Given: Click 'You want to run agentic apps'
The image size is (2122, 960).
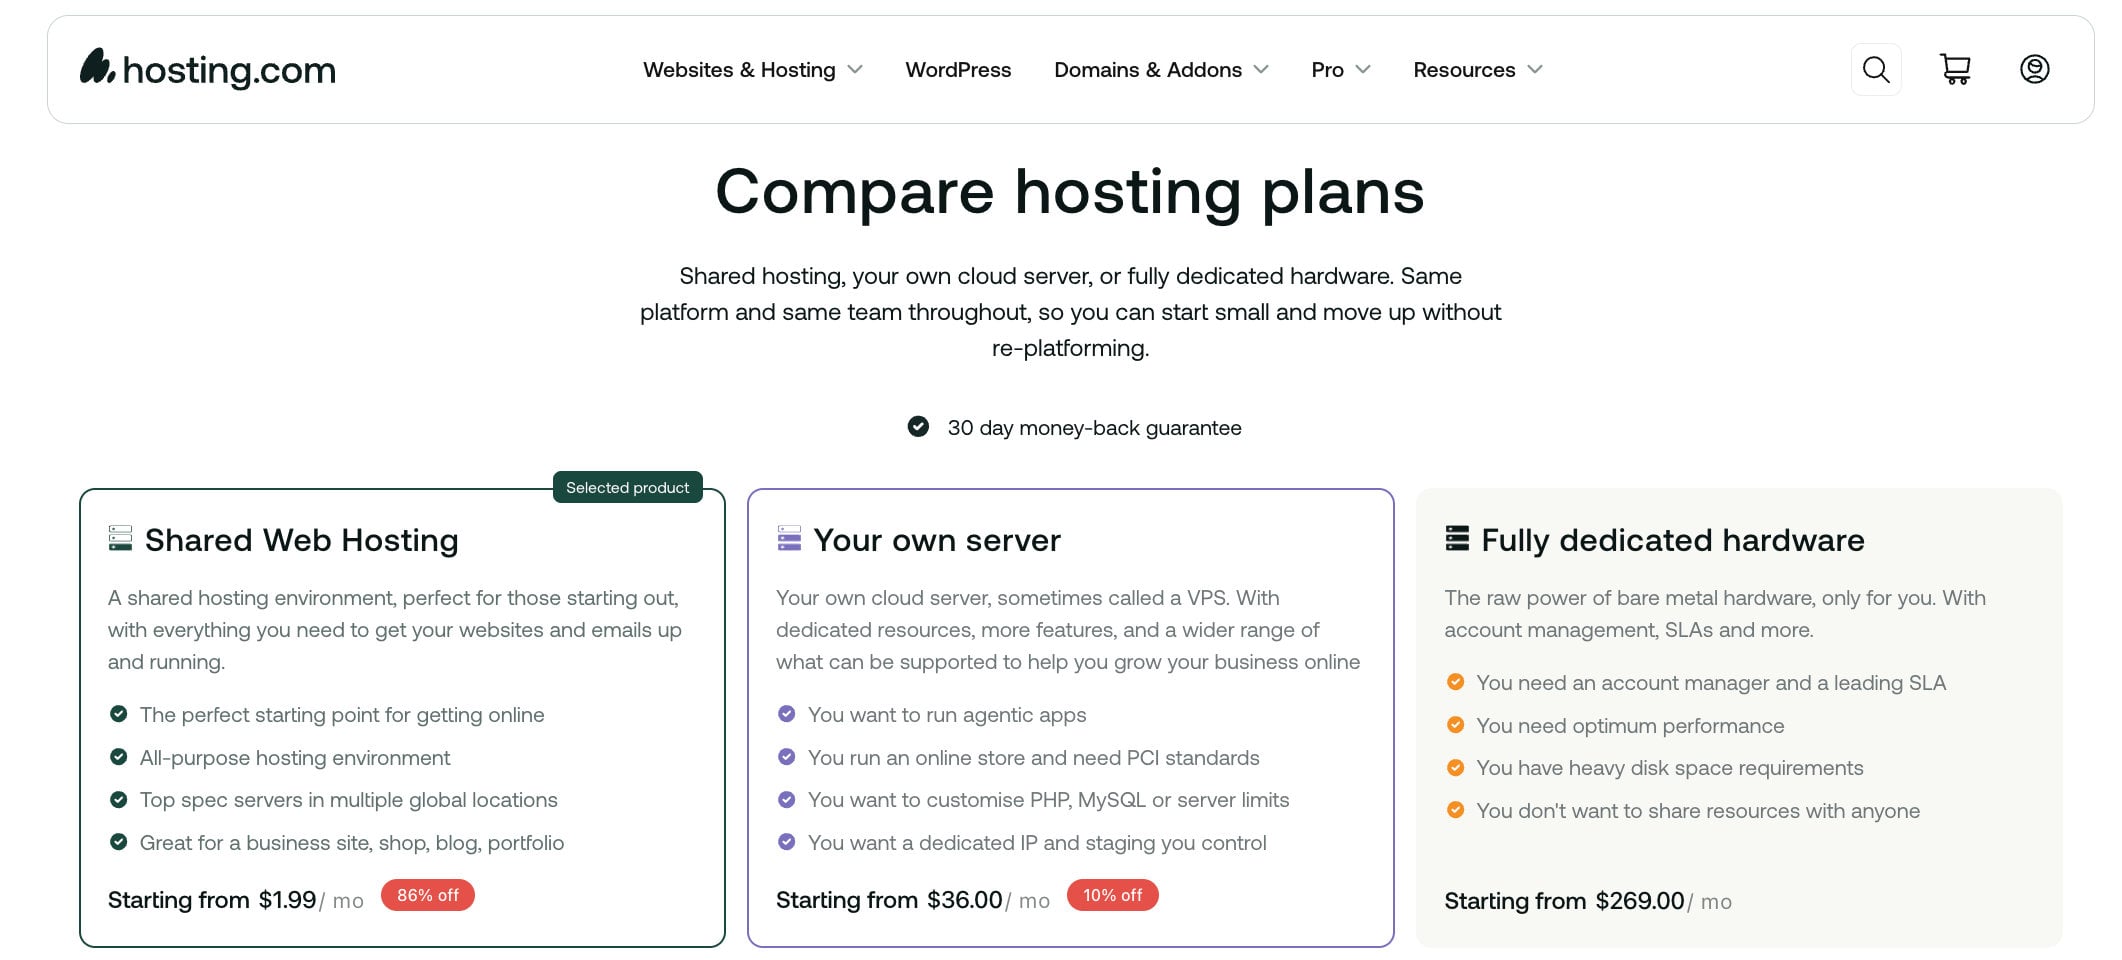Looking at the screenshot, I should coord(947,715).
